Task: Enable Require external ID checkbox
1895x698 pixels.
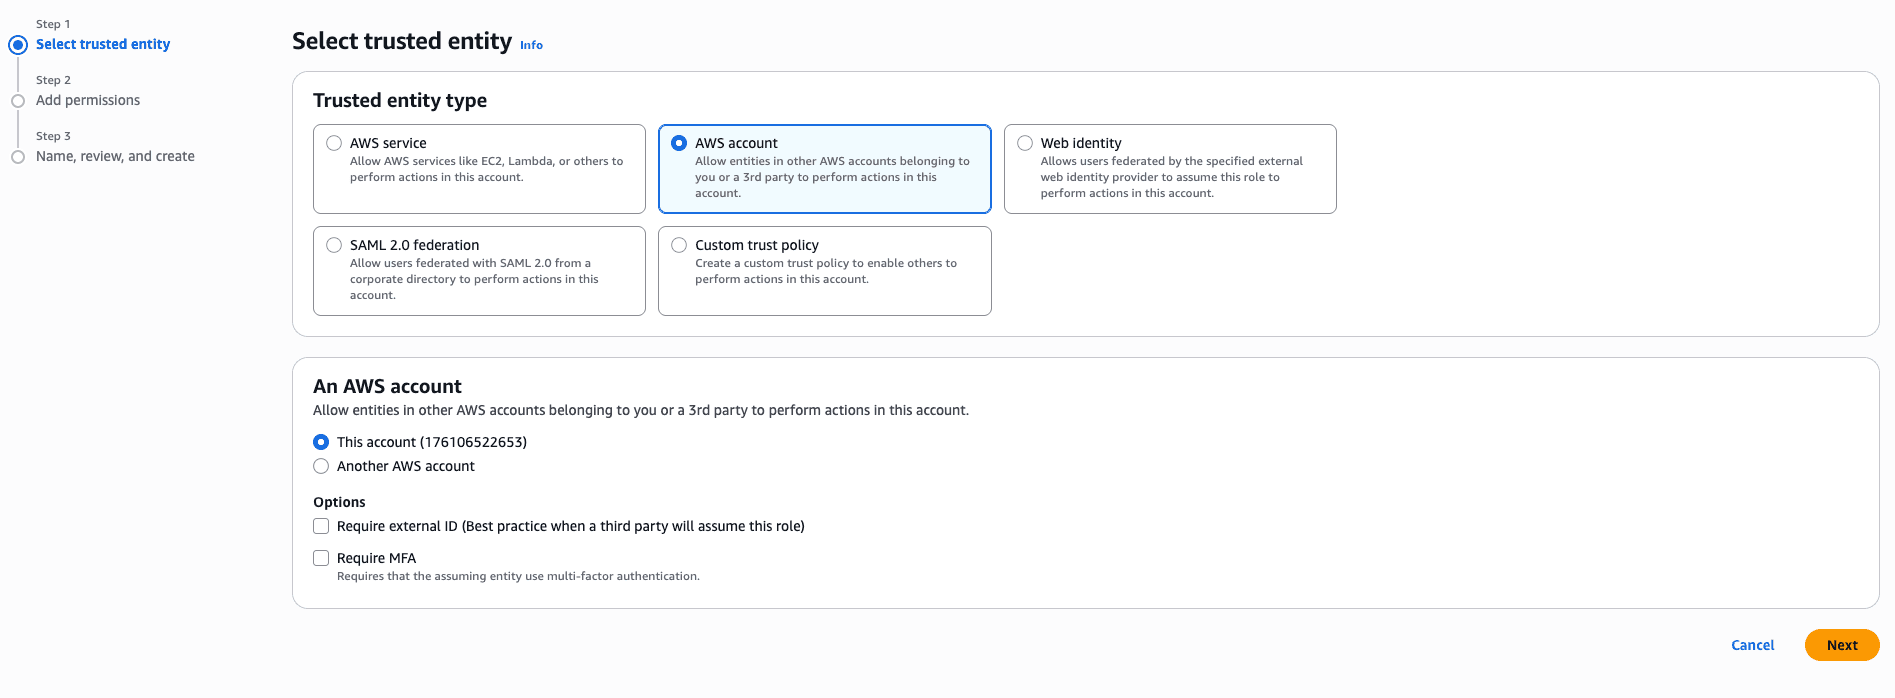Action: pos(321,526)
